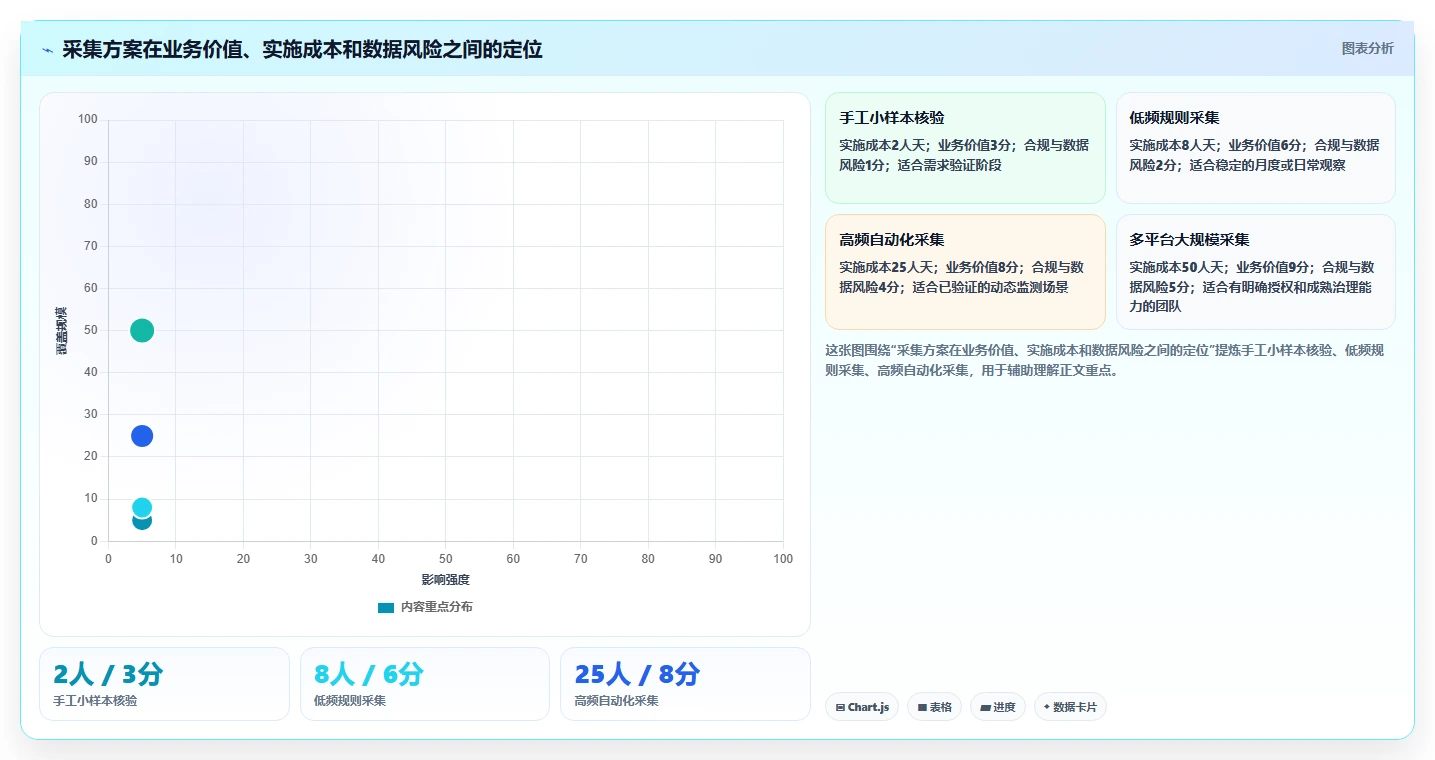Viewport: 1435px width, 760px height.
Task: Click the 手工小样本核验 label under 2人 / 3分
Action: click(x=95, y=701)
